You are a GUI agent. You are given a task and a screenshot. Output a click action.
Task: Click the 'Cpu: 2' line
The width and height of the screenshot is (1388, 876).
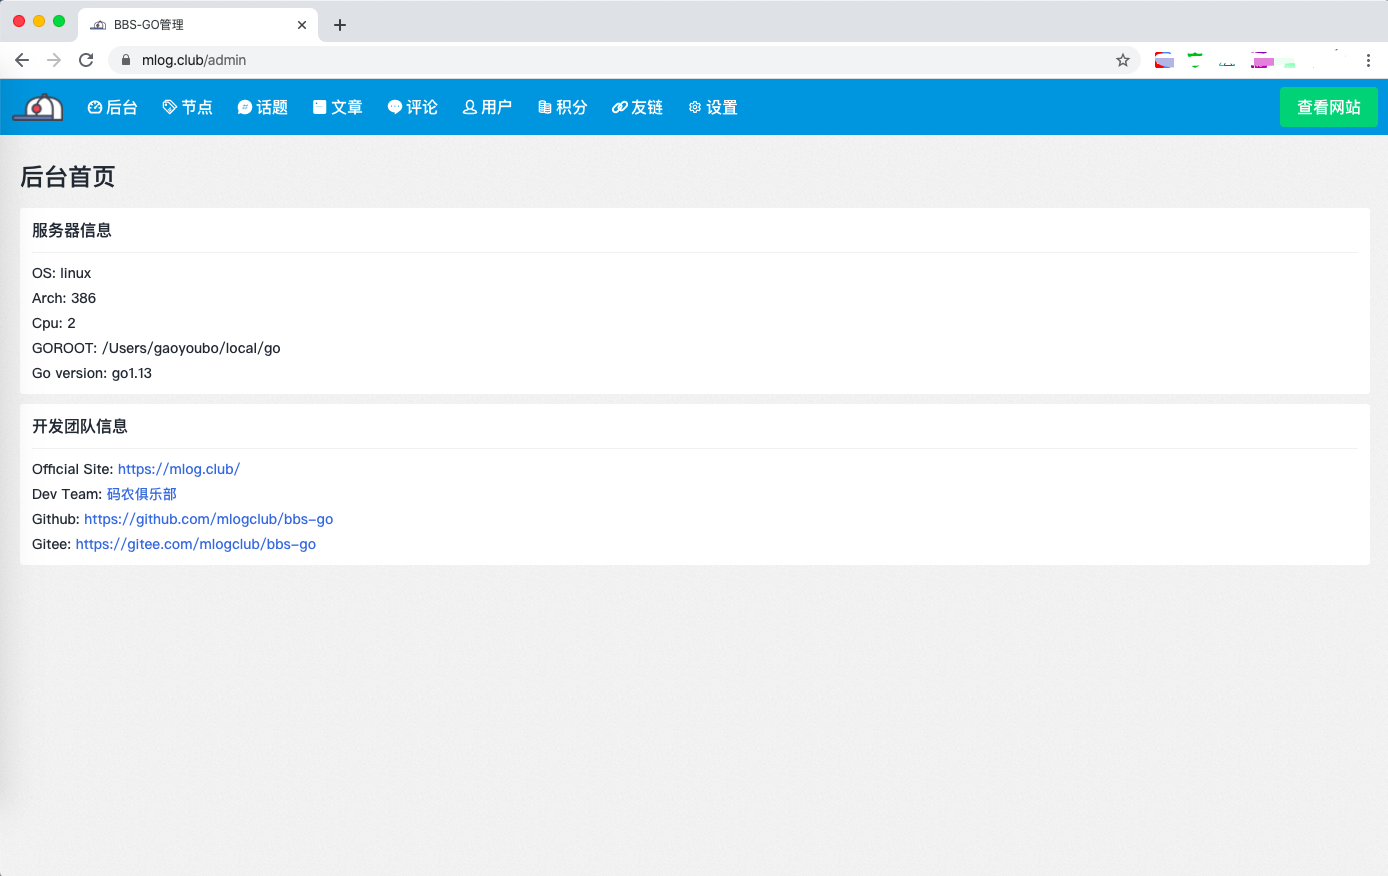point(54,323)
